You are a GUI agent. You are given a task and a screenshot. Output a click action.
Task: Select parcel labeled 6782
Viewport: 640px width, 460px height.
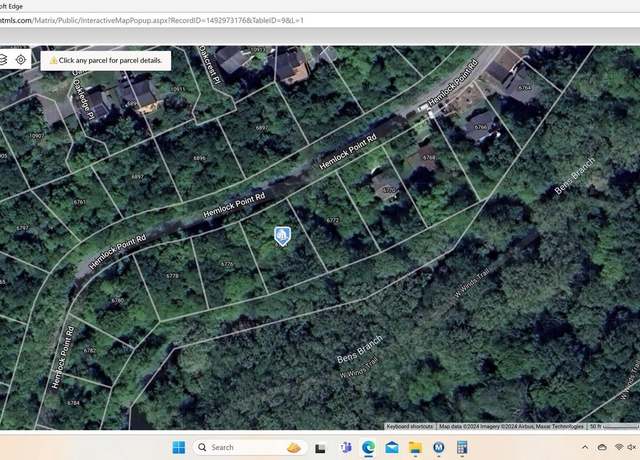tap(89, 350)
